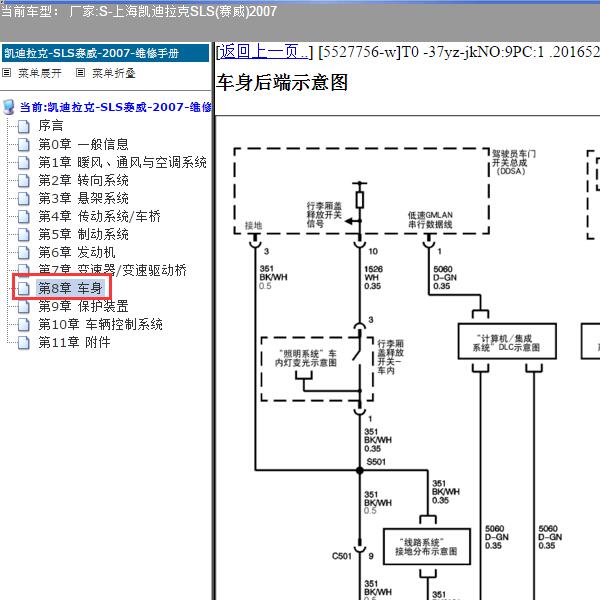
Task: Click "线路系统" 接地分布示意图 box in diagram
Action: click(x=427, y=546)
